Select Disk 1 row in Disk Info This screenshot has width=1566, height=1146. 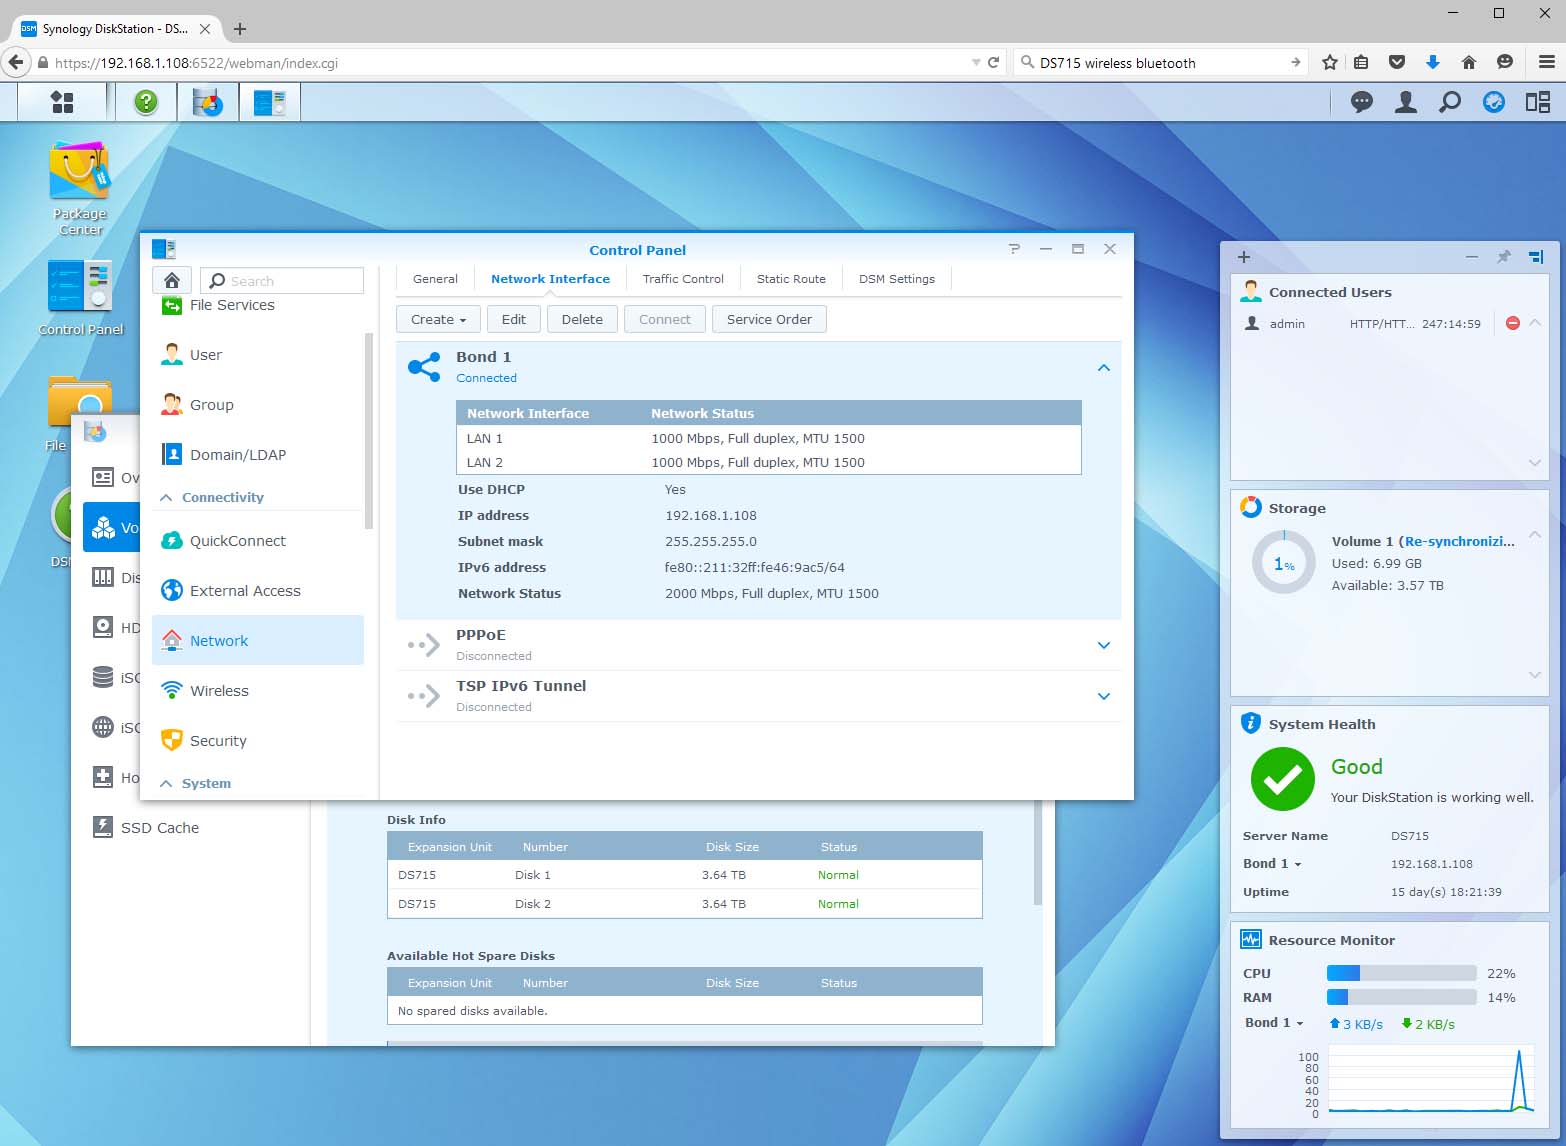coord(684,875)
